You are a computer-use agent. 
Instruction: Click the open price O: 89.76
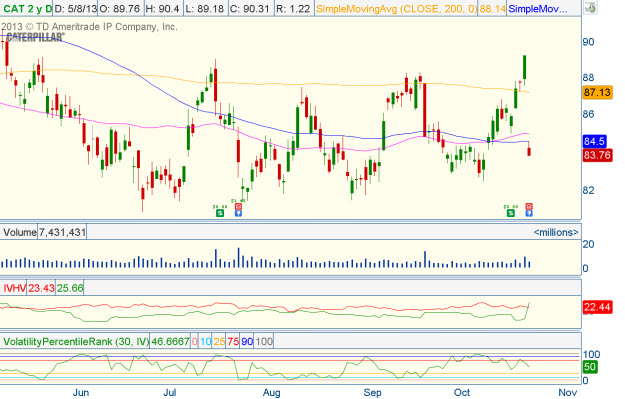pos(120,8)
